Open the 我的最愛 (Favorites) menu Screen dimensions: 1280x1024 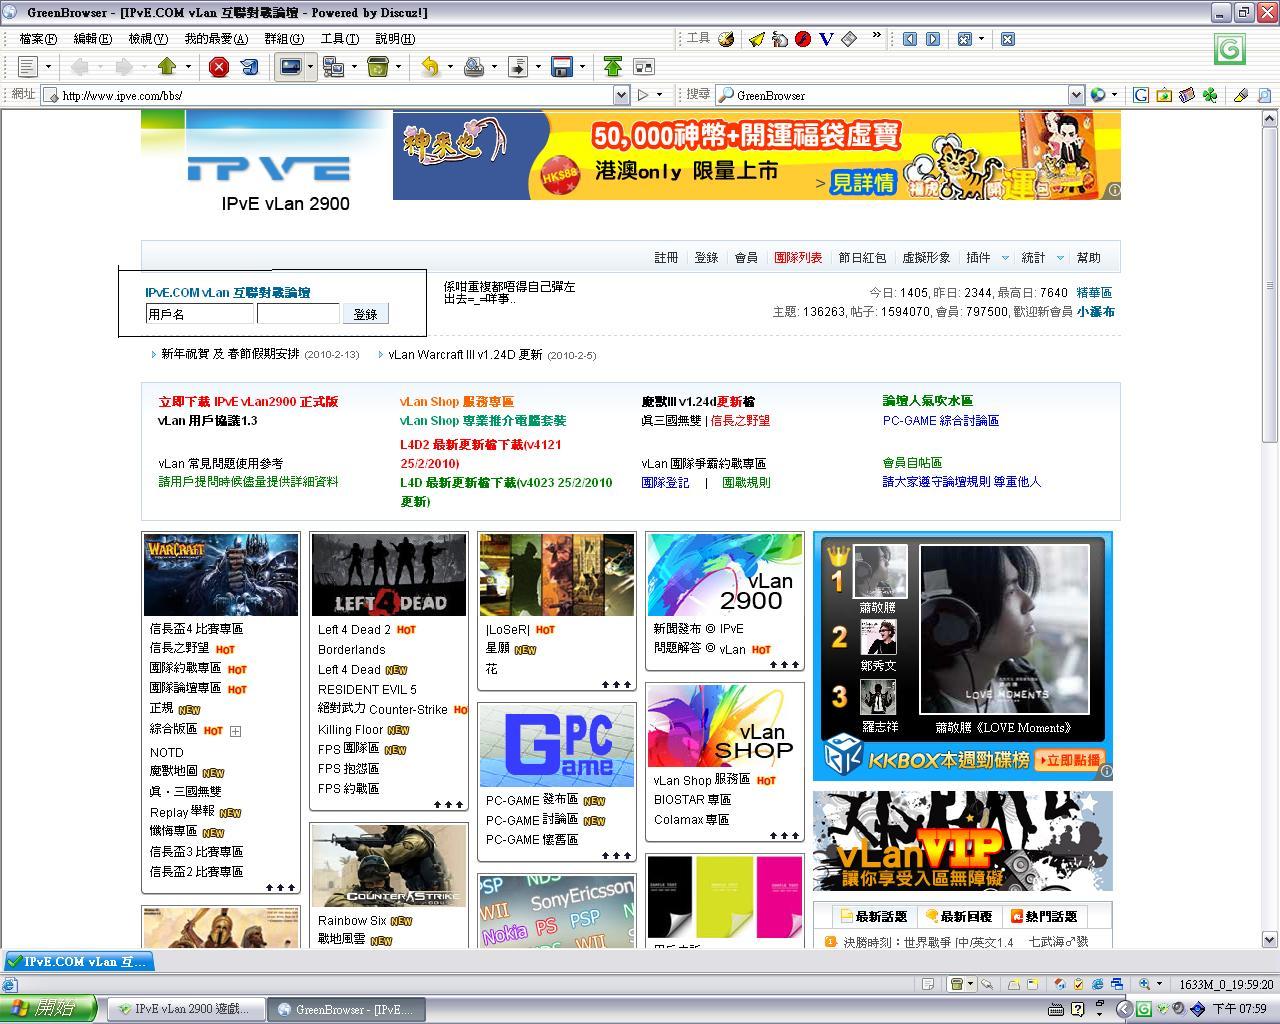pos(215,39)
